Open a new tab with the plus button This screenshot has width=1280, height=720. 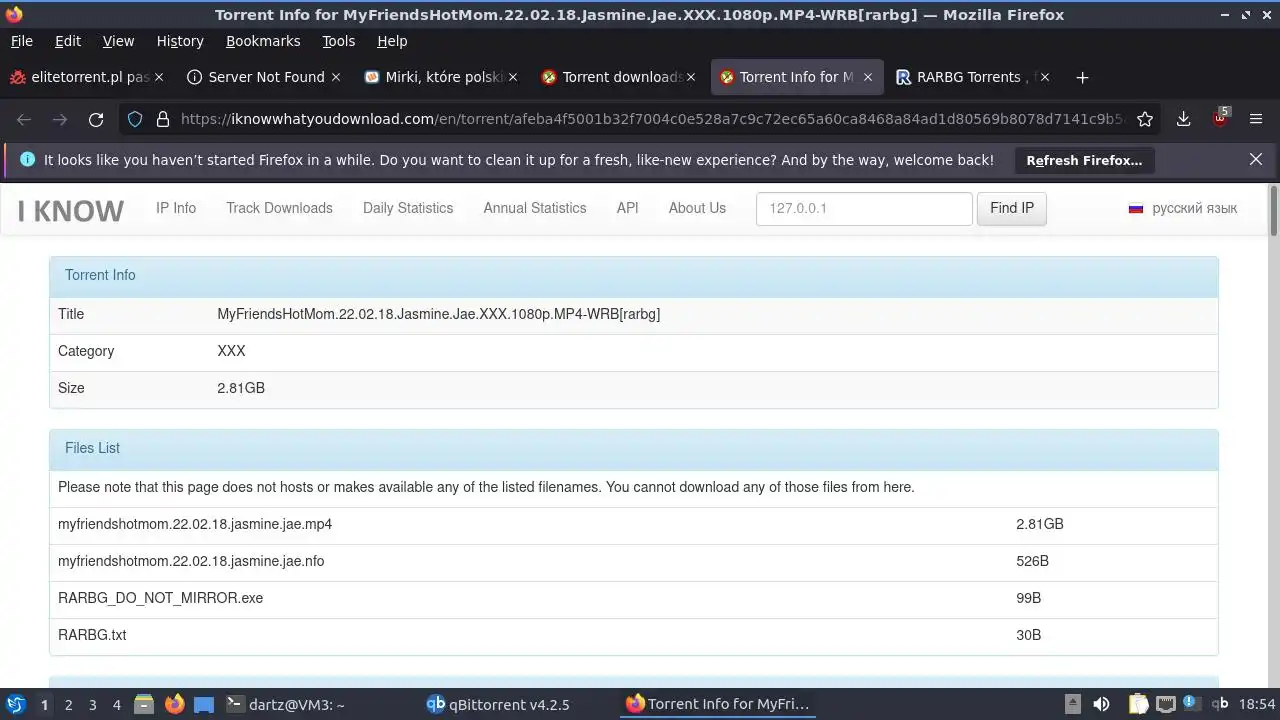[x=1082, y=77]
